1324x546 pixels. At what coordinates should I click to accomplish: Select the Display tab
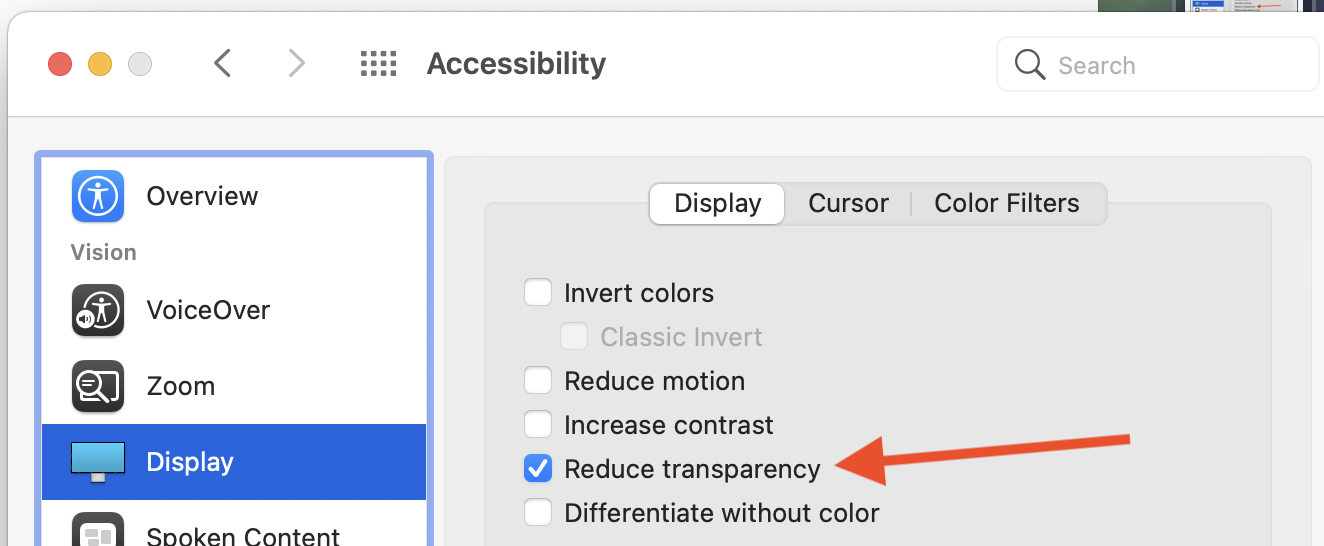coord(717,204)
